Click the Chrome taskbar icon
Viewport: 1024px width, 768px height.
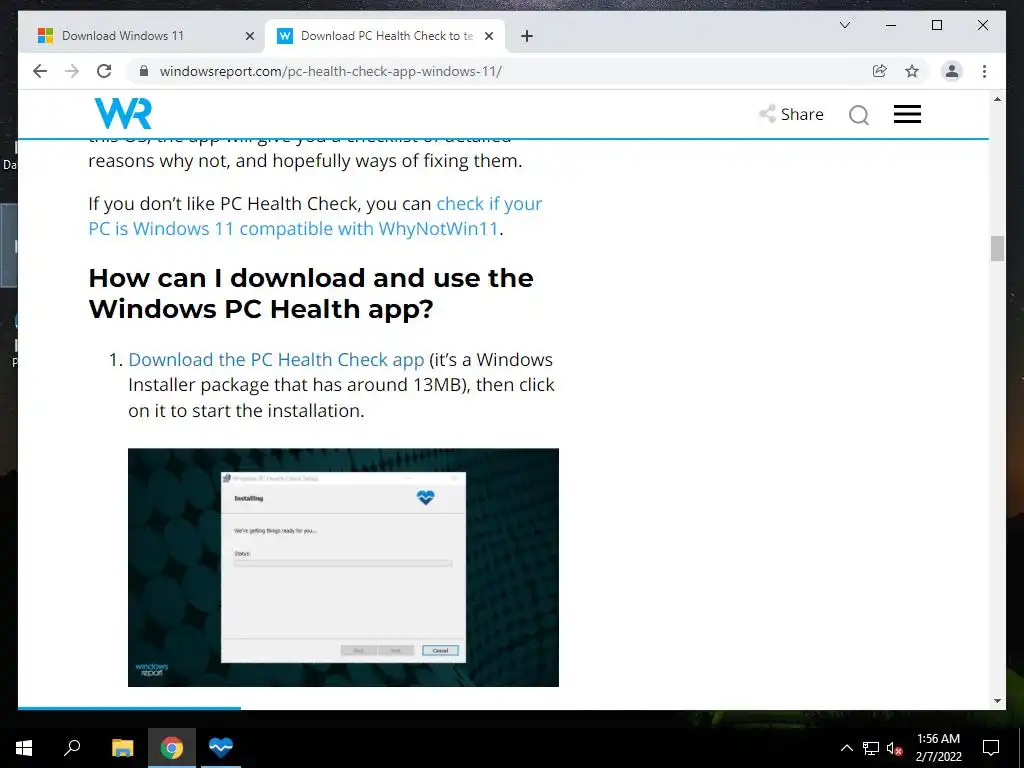(x=172, y=748)
